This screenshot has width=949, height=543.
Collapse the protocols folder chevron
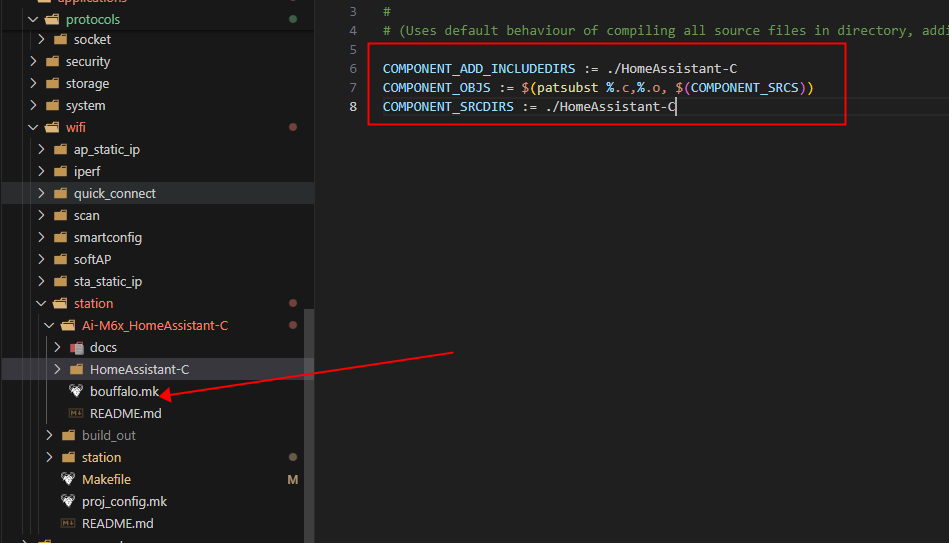click(33, 19)
